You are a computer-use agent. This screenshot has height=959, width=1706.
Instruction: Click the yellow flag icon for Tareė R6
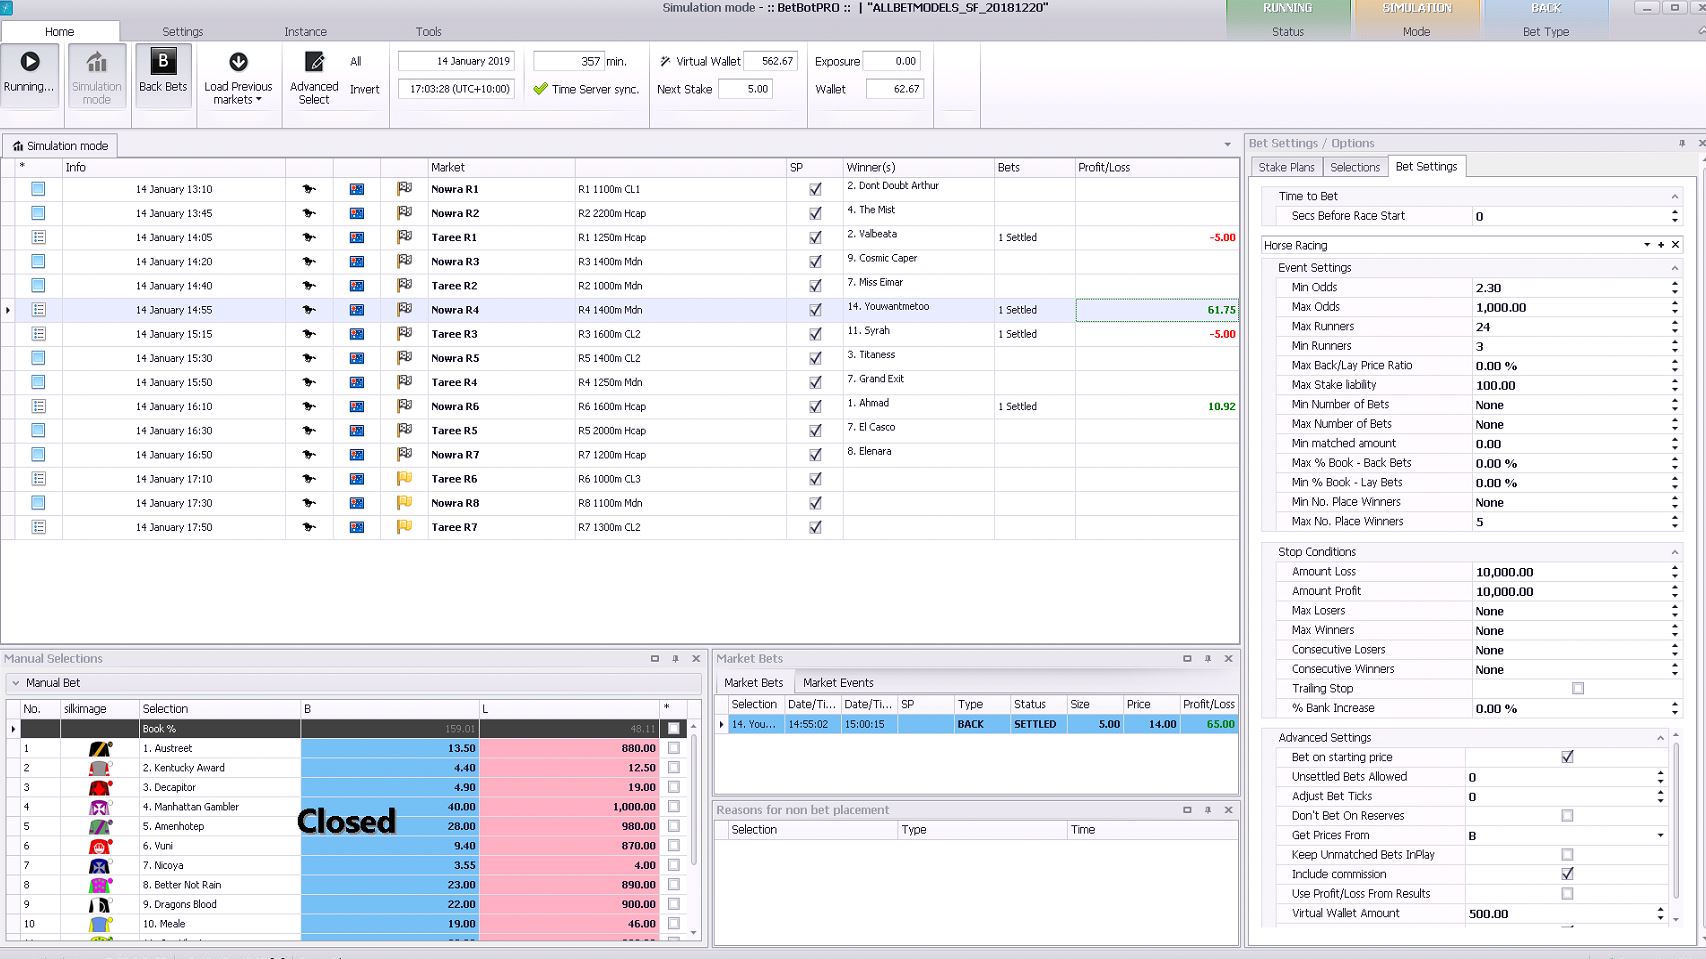[x=405, y=478]
